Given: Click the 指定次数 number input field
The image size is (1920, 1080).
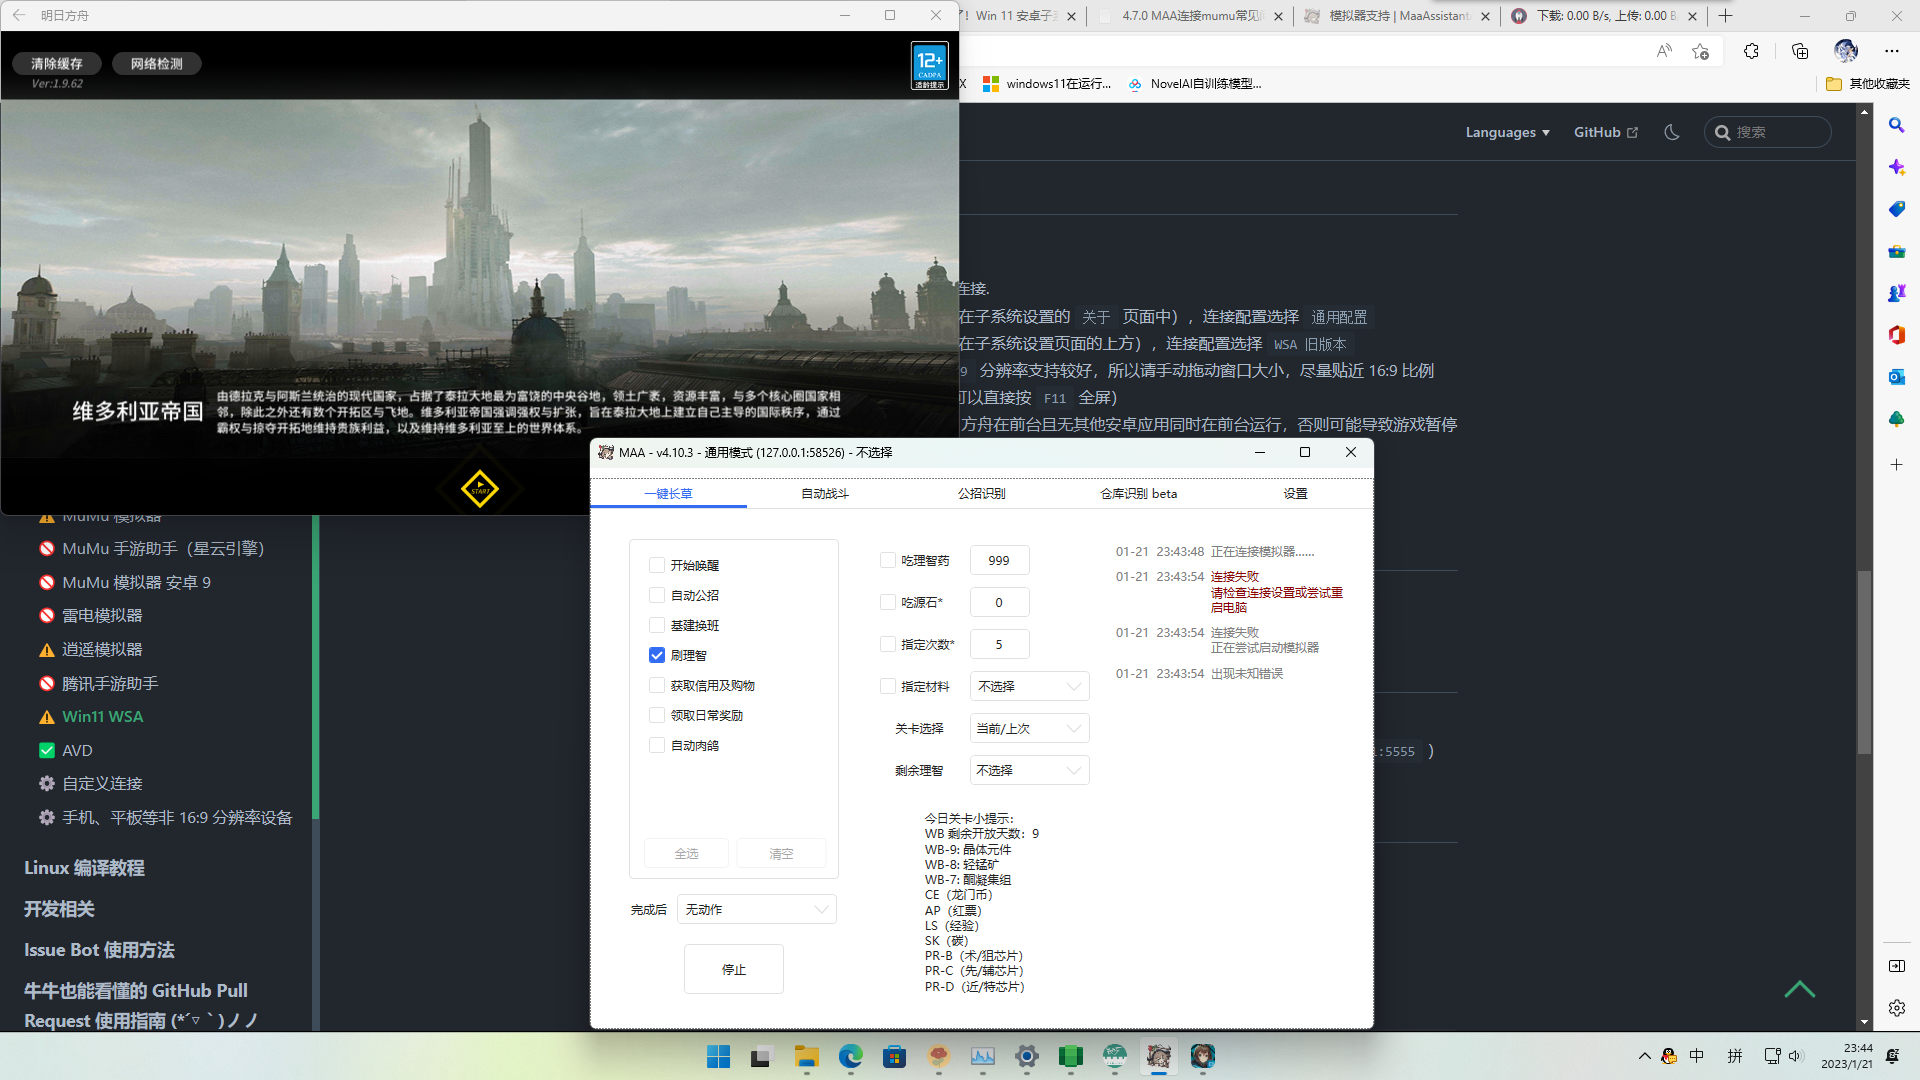Looking at the screenshot, I should [999, 644].
